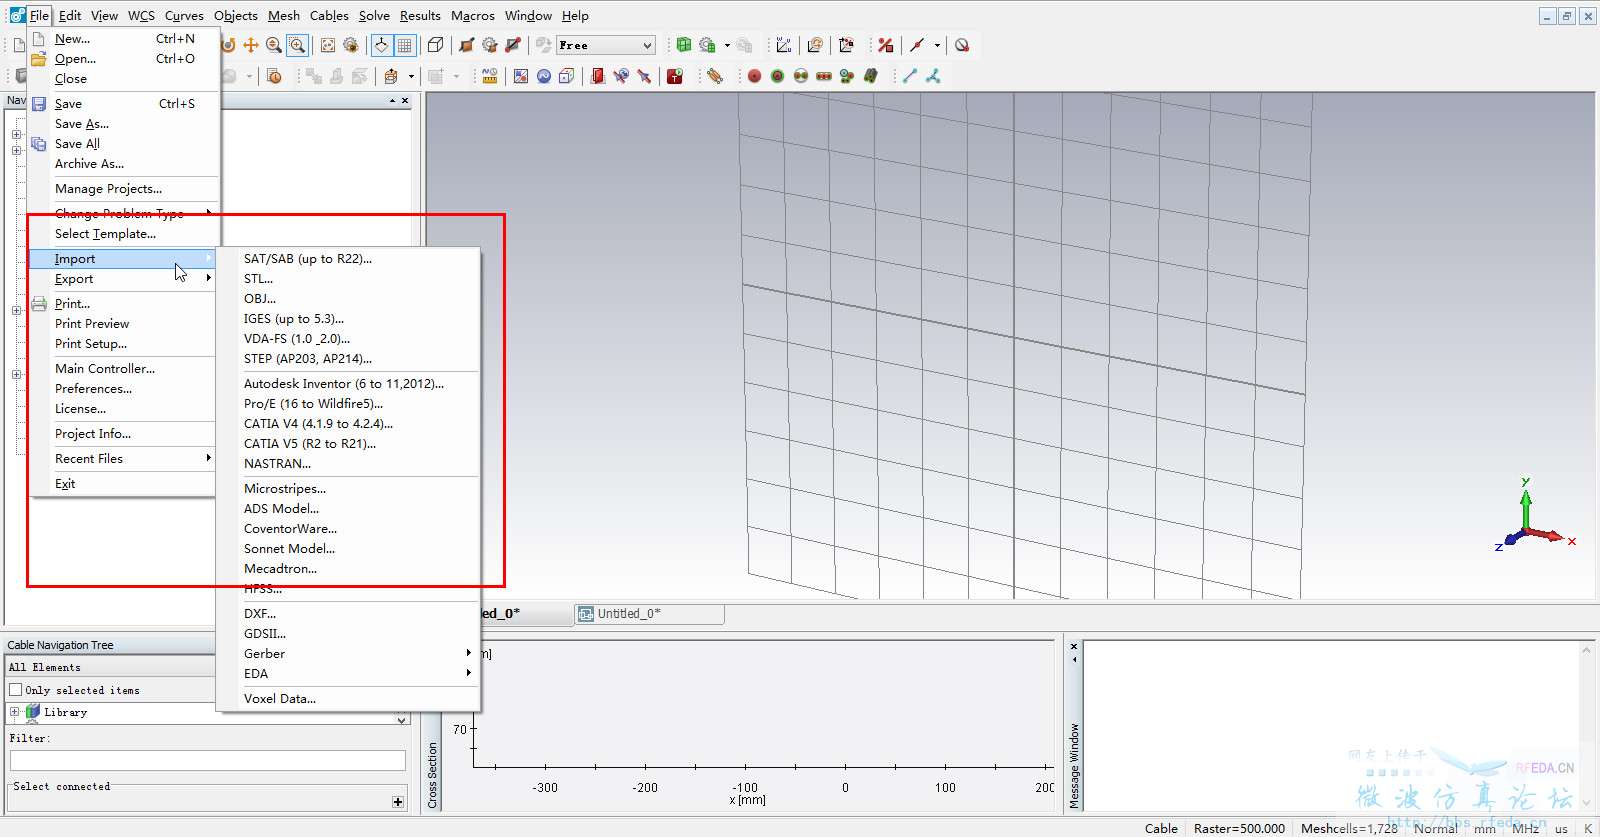Open the Macros menu

473,15
